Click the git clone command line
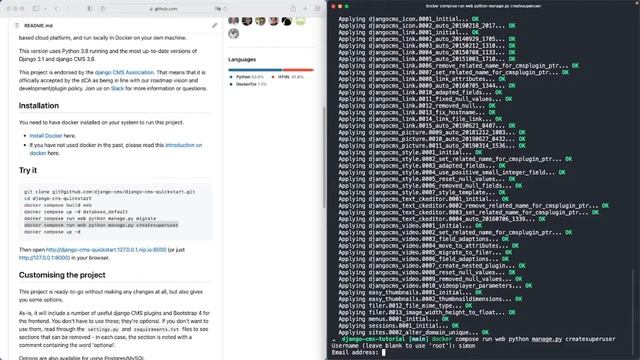The image size is (640, 360). pyautogui.click(x=109, y=191)
